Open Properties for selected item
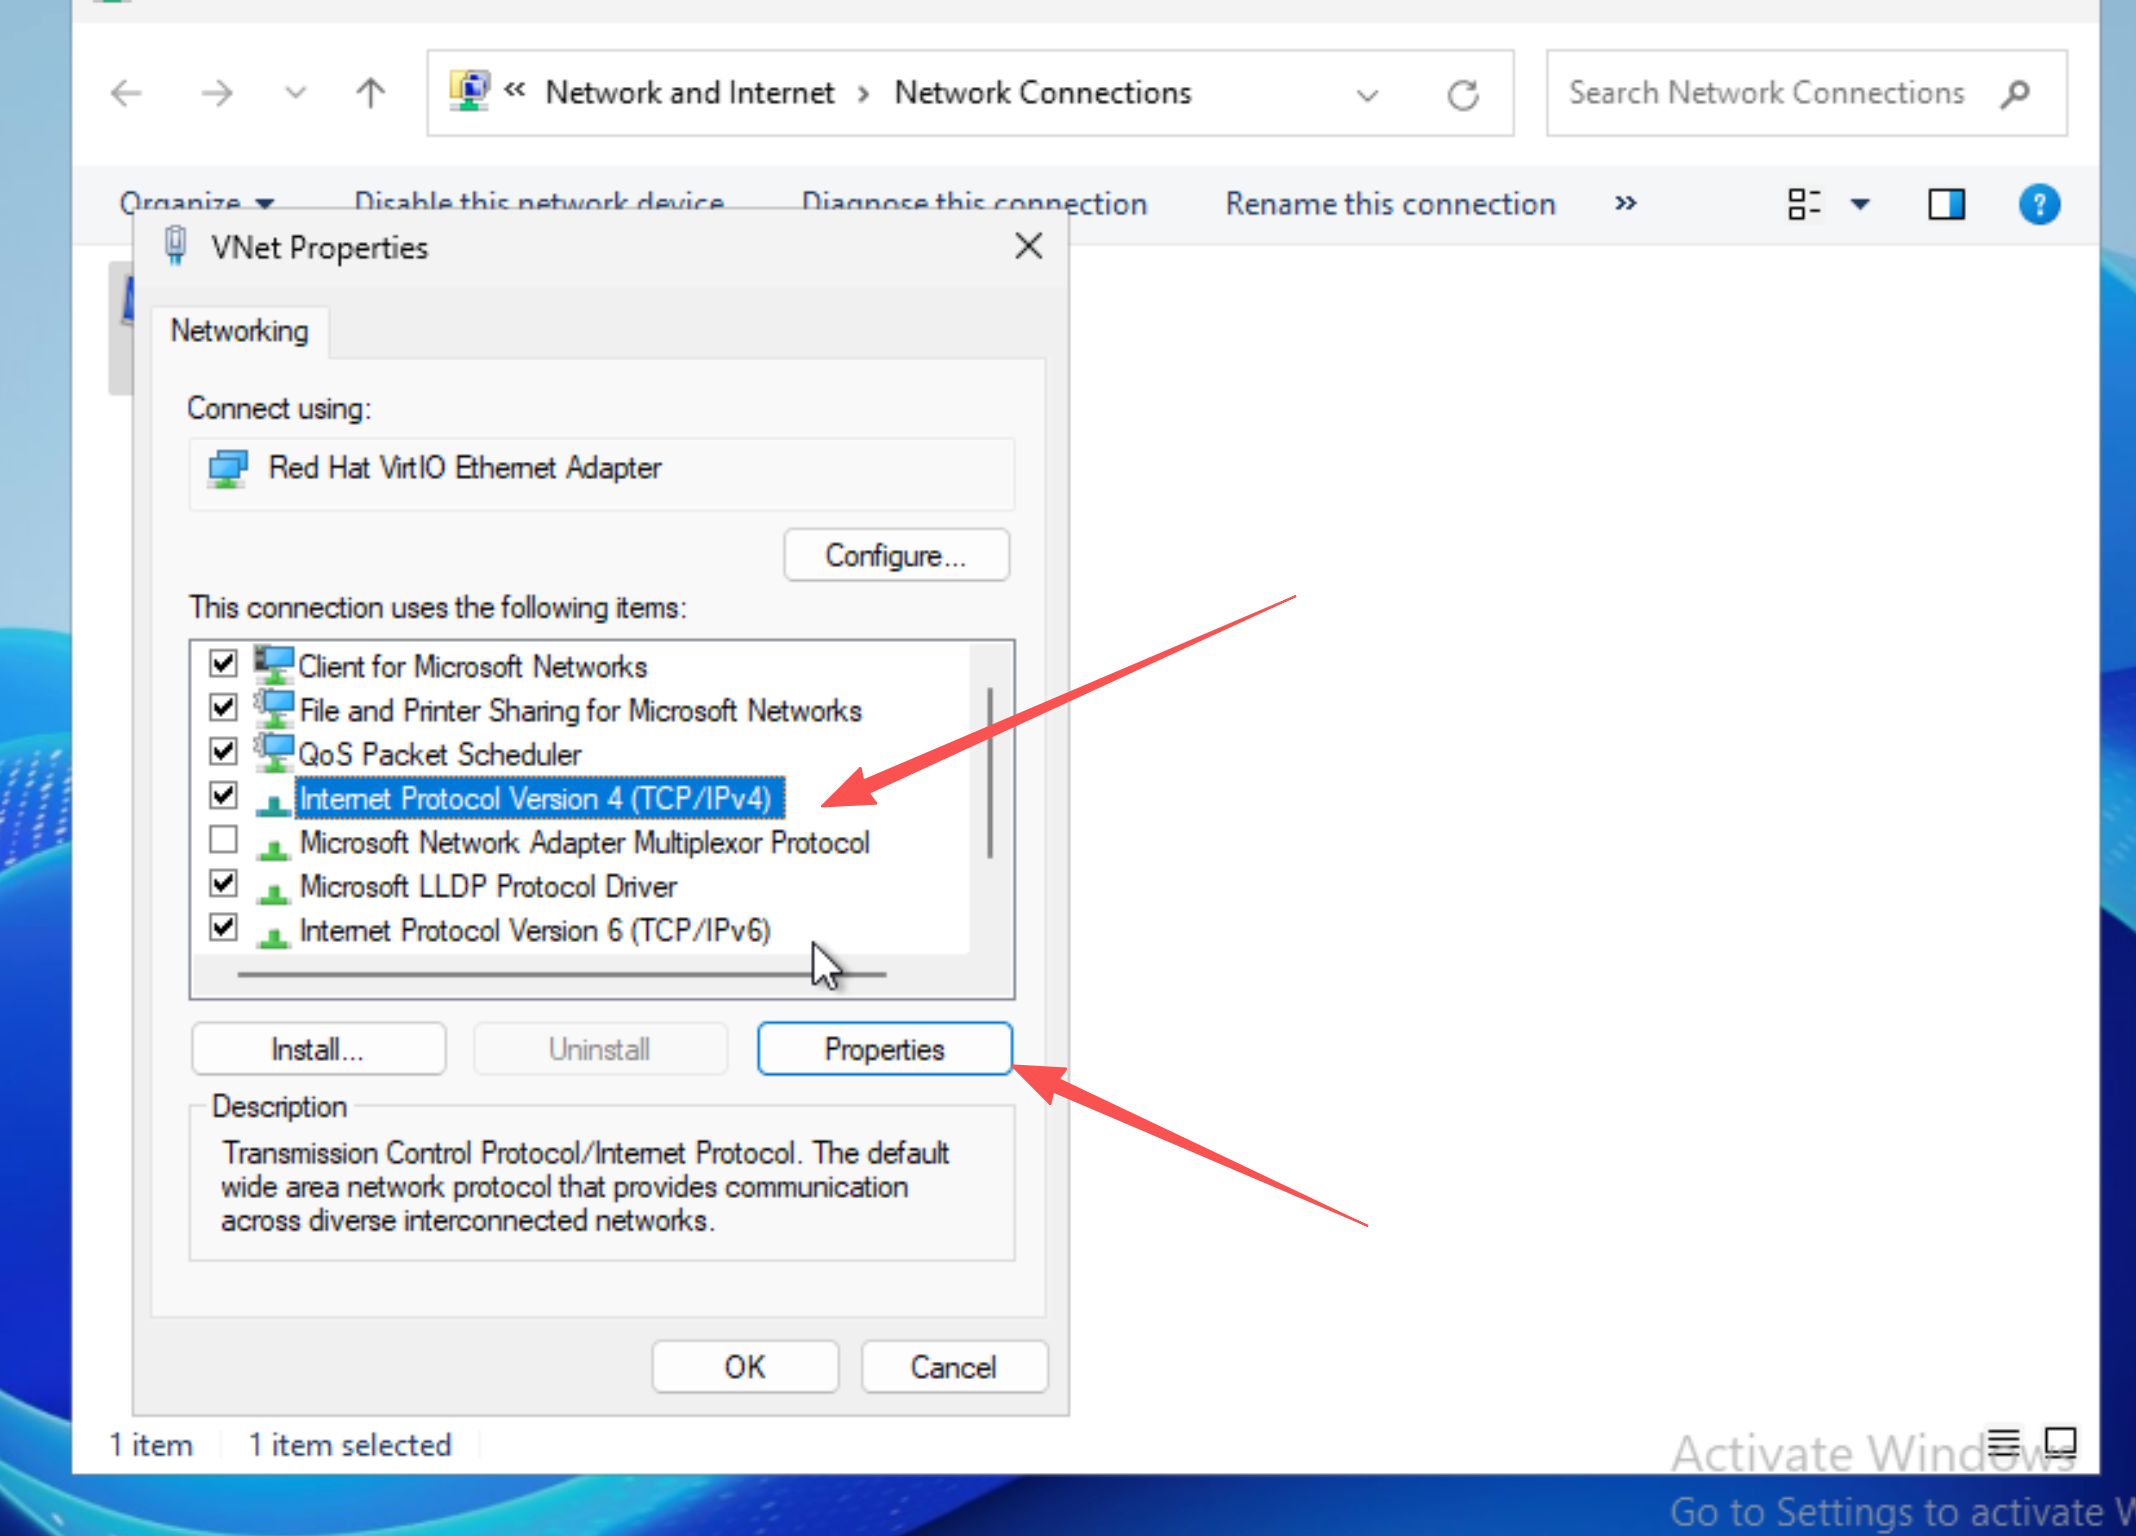Screen dimensions: 2136x1536 point(884,1049)
